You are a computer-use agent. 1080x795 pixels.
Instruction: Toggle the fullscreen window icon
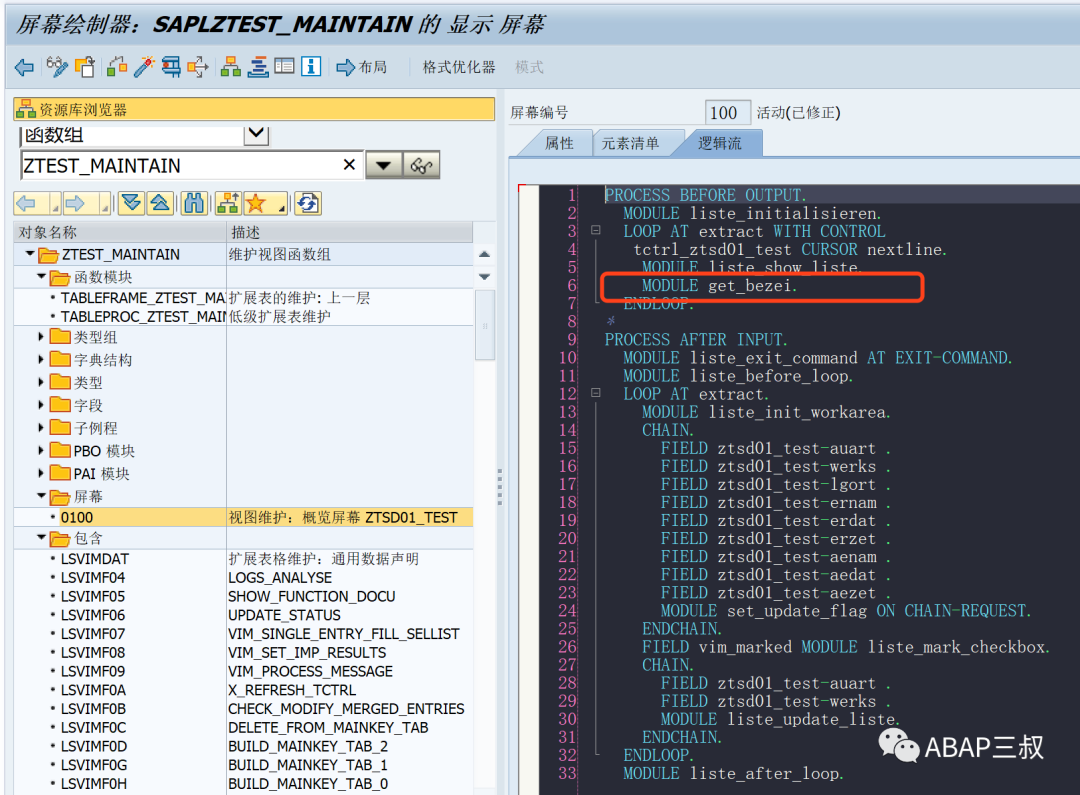coord(284,67)
